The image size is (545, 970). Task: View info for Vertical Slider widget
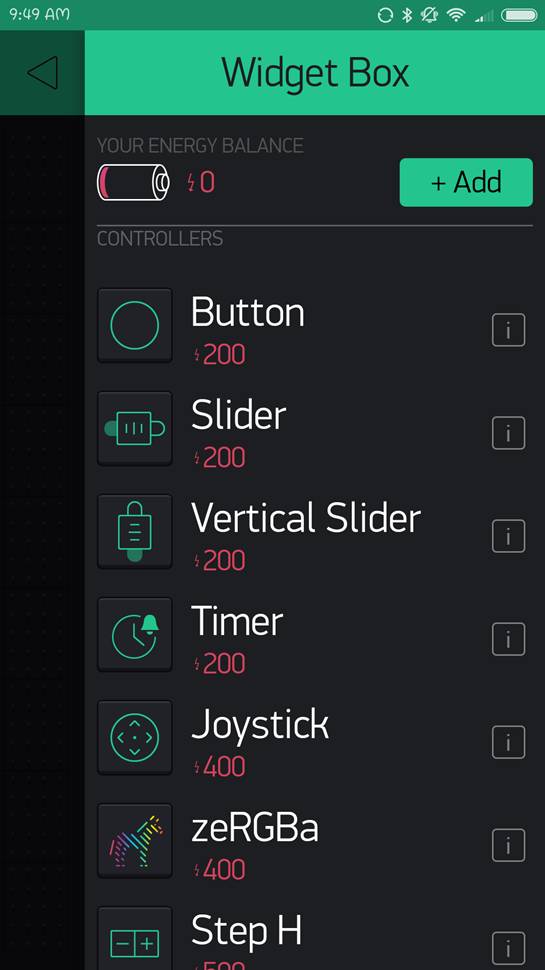pyautogui.click(x=509, y=536)
